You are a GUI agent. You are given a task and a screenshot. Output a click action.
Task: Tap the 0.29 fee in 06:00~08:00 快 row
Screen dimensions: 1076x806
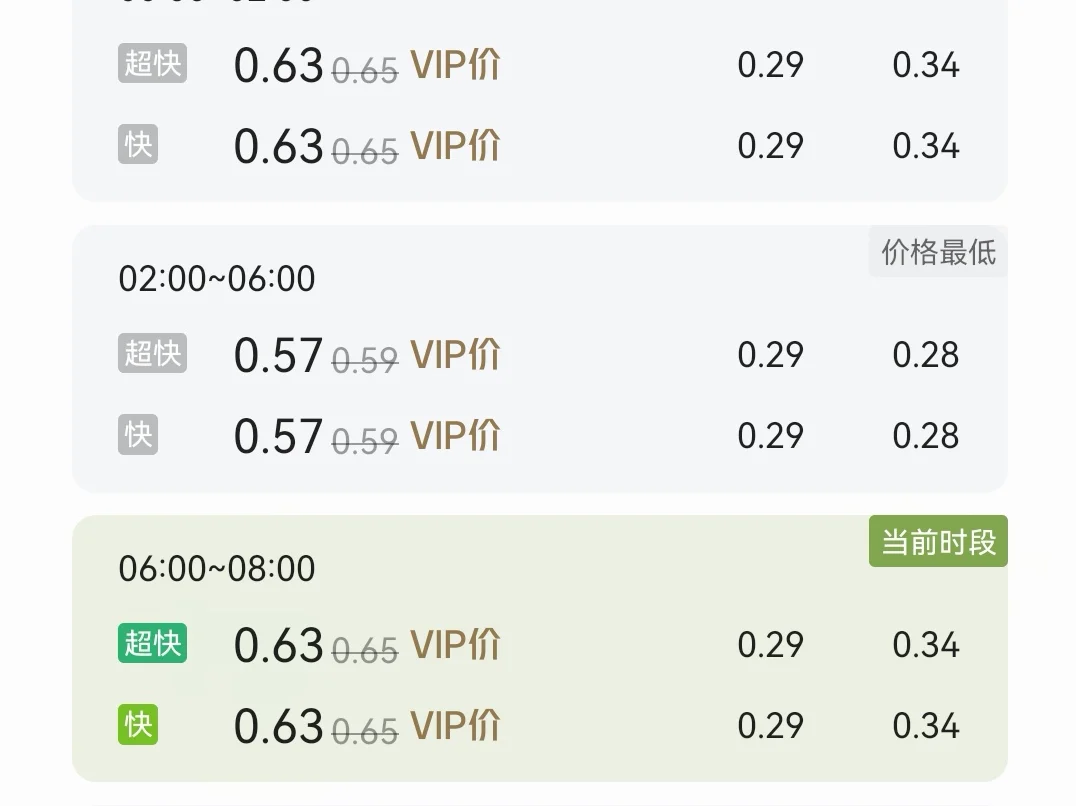771,726
